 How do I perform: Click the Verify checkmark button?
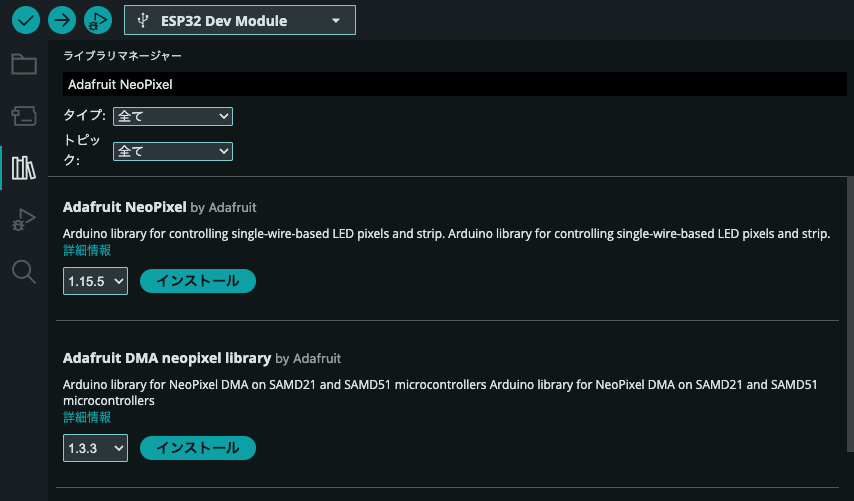coord(26,20)
